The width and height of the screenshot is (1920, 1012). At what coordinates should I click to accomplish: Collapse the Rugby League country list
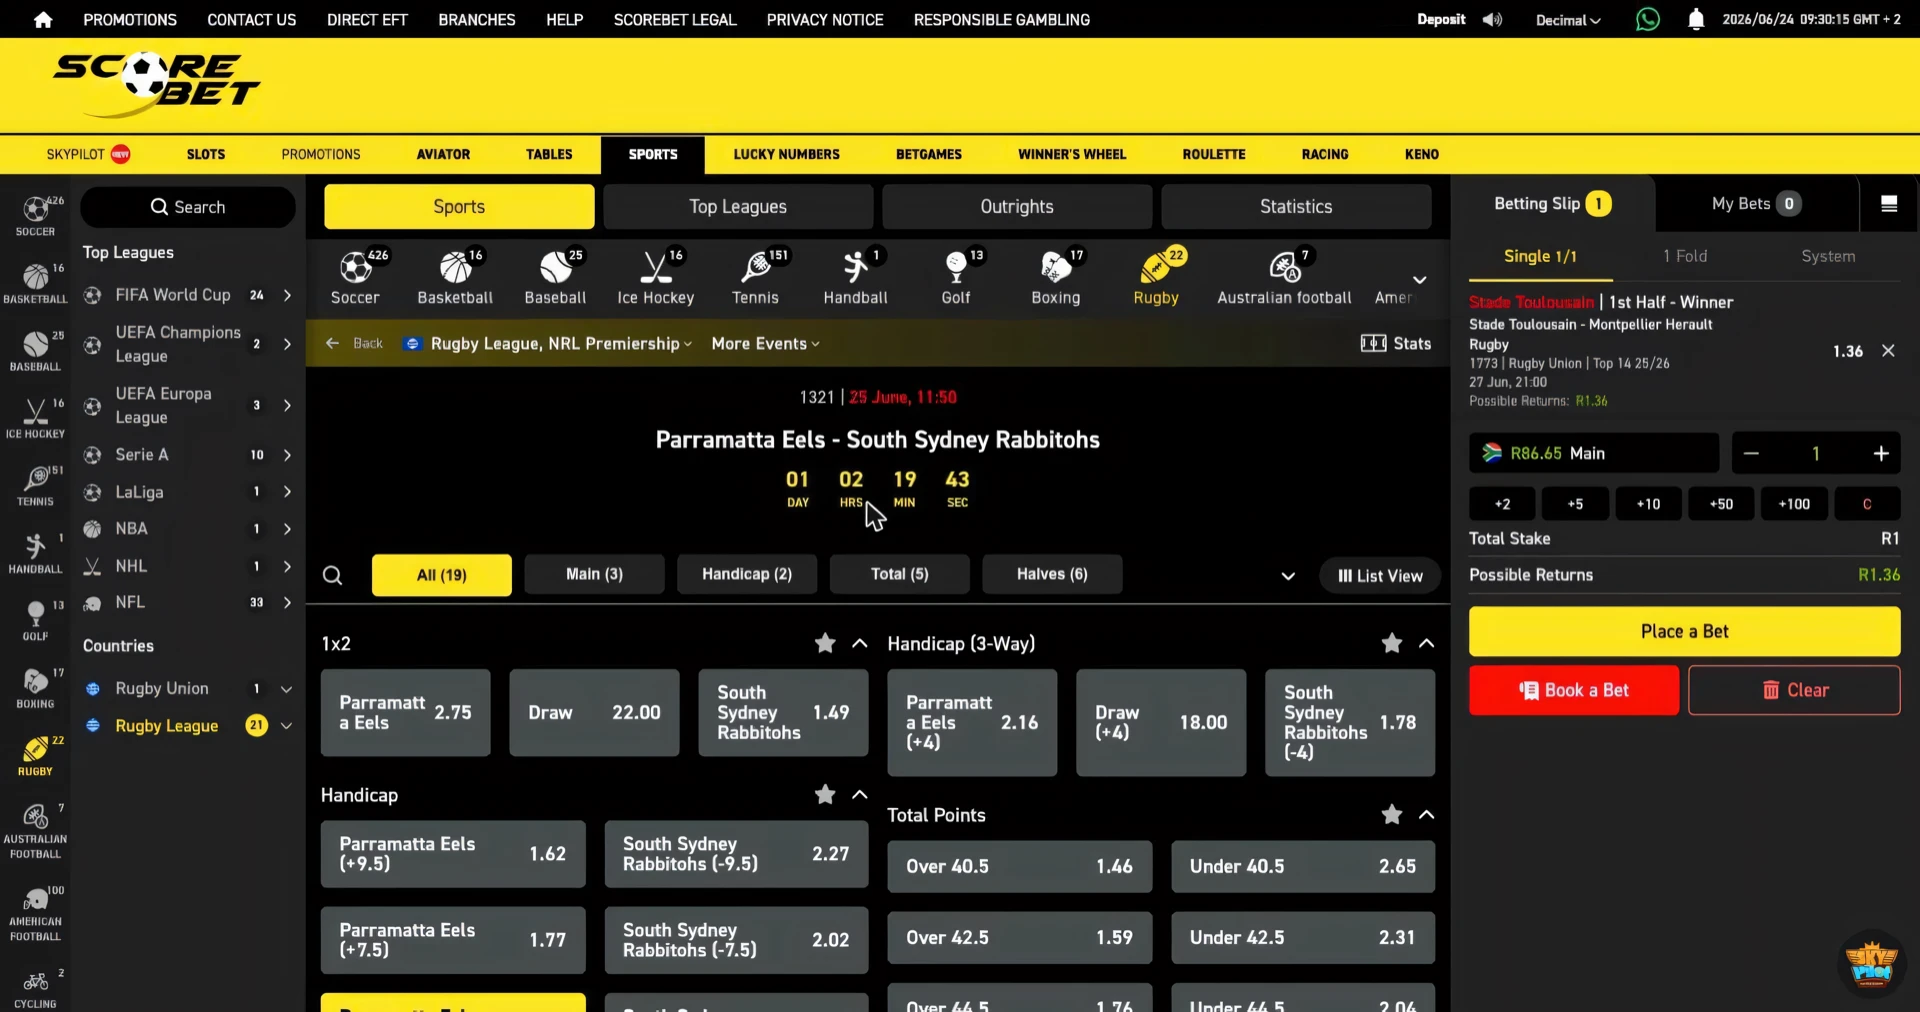[286, 726]
